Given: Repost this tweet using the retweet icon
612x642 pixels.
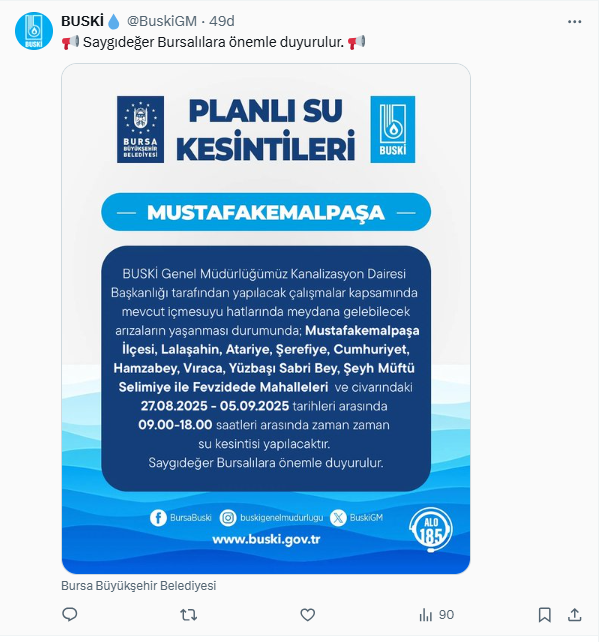Looking at the screenshot, I should click(x=188, y=615).
